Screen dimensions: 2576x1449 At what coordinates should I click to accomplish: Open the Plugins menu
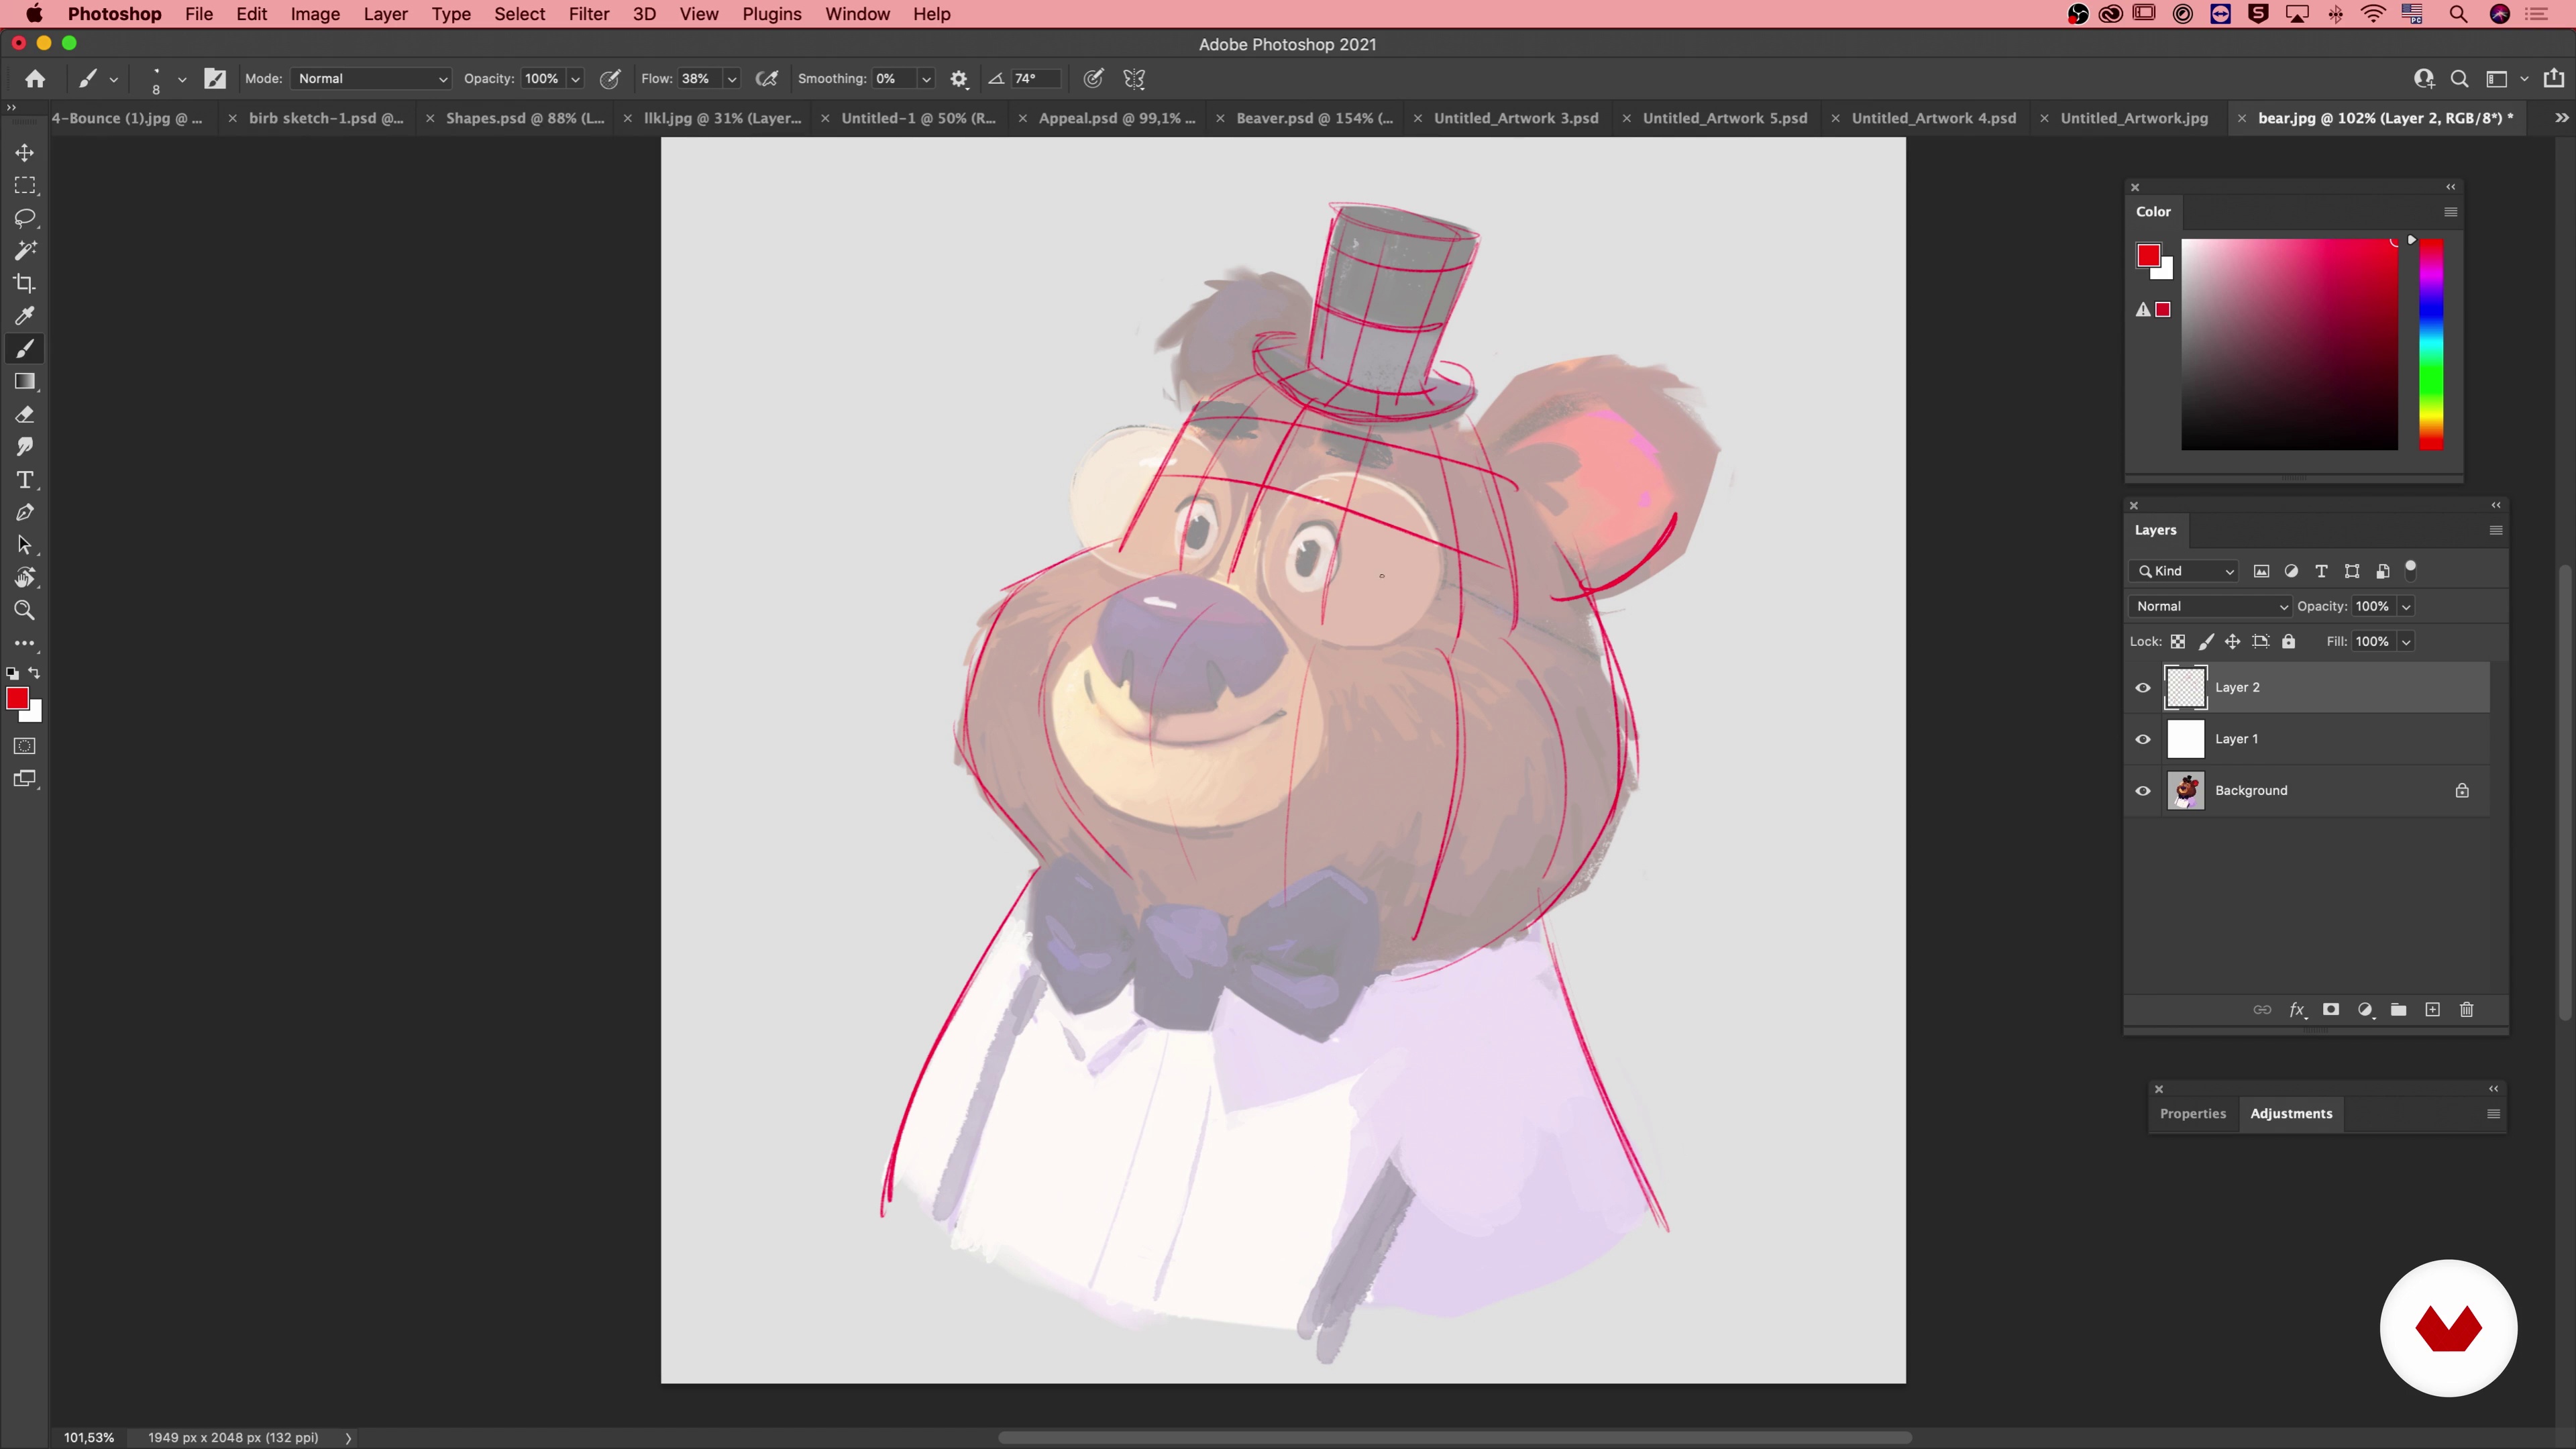(771, 14)
